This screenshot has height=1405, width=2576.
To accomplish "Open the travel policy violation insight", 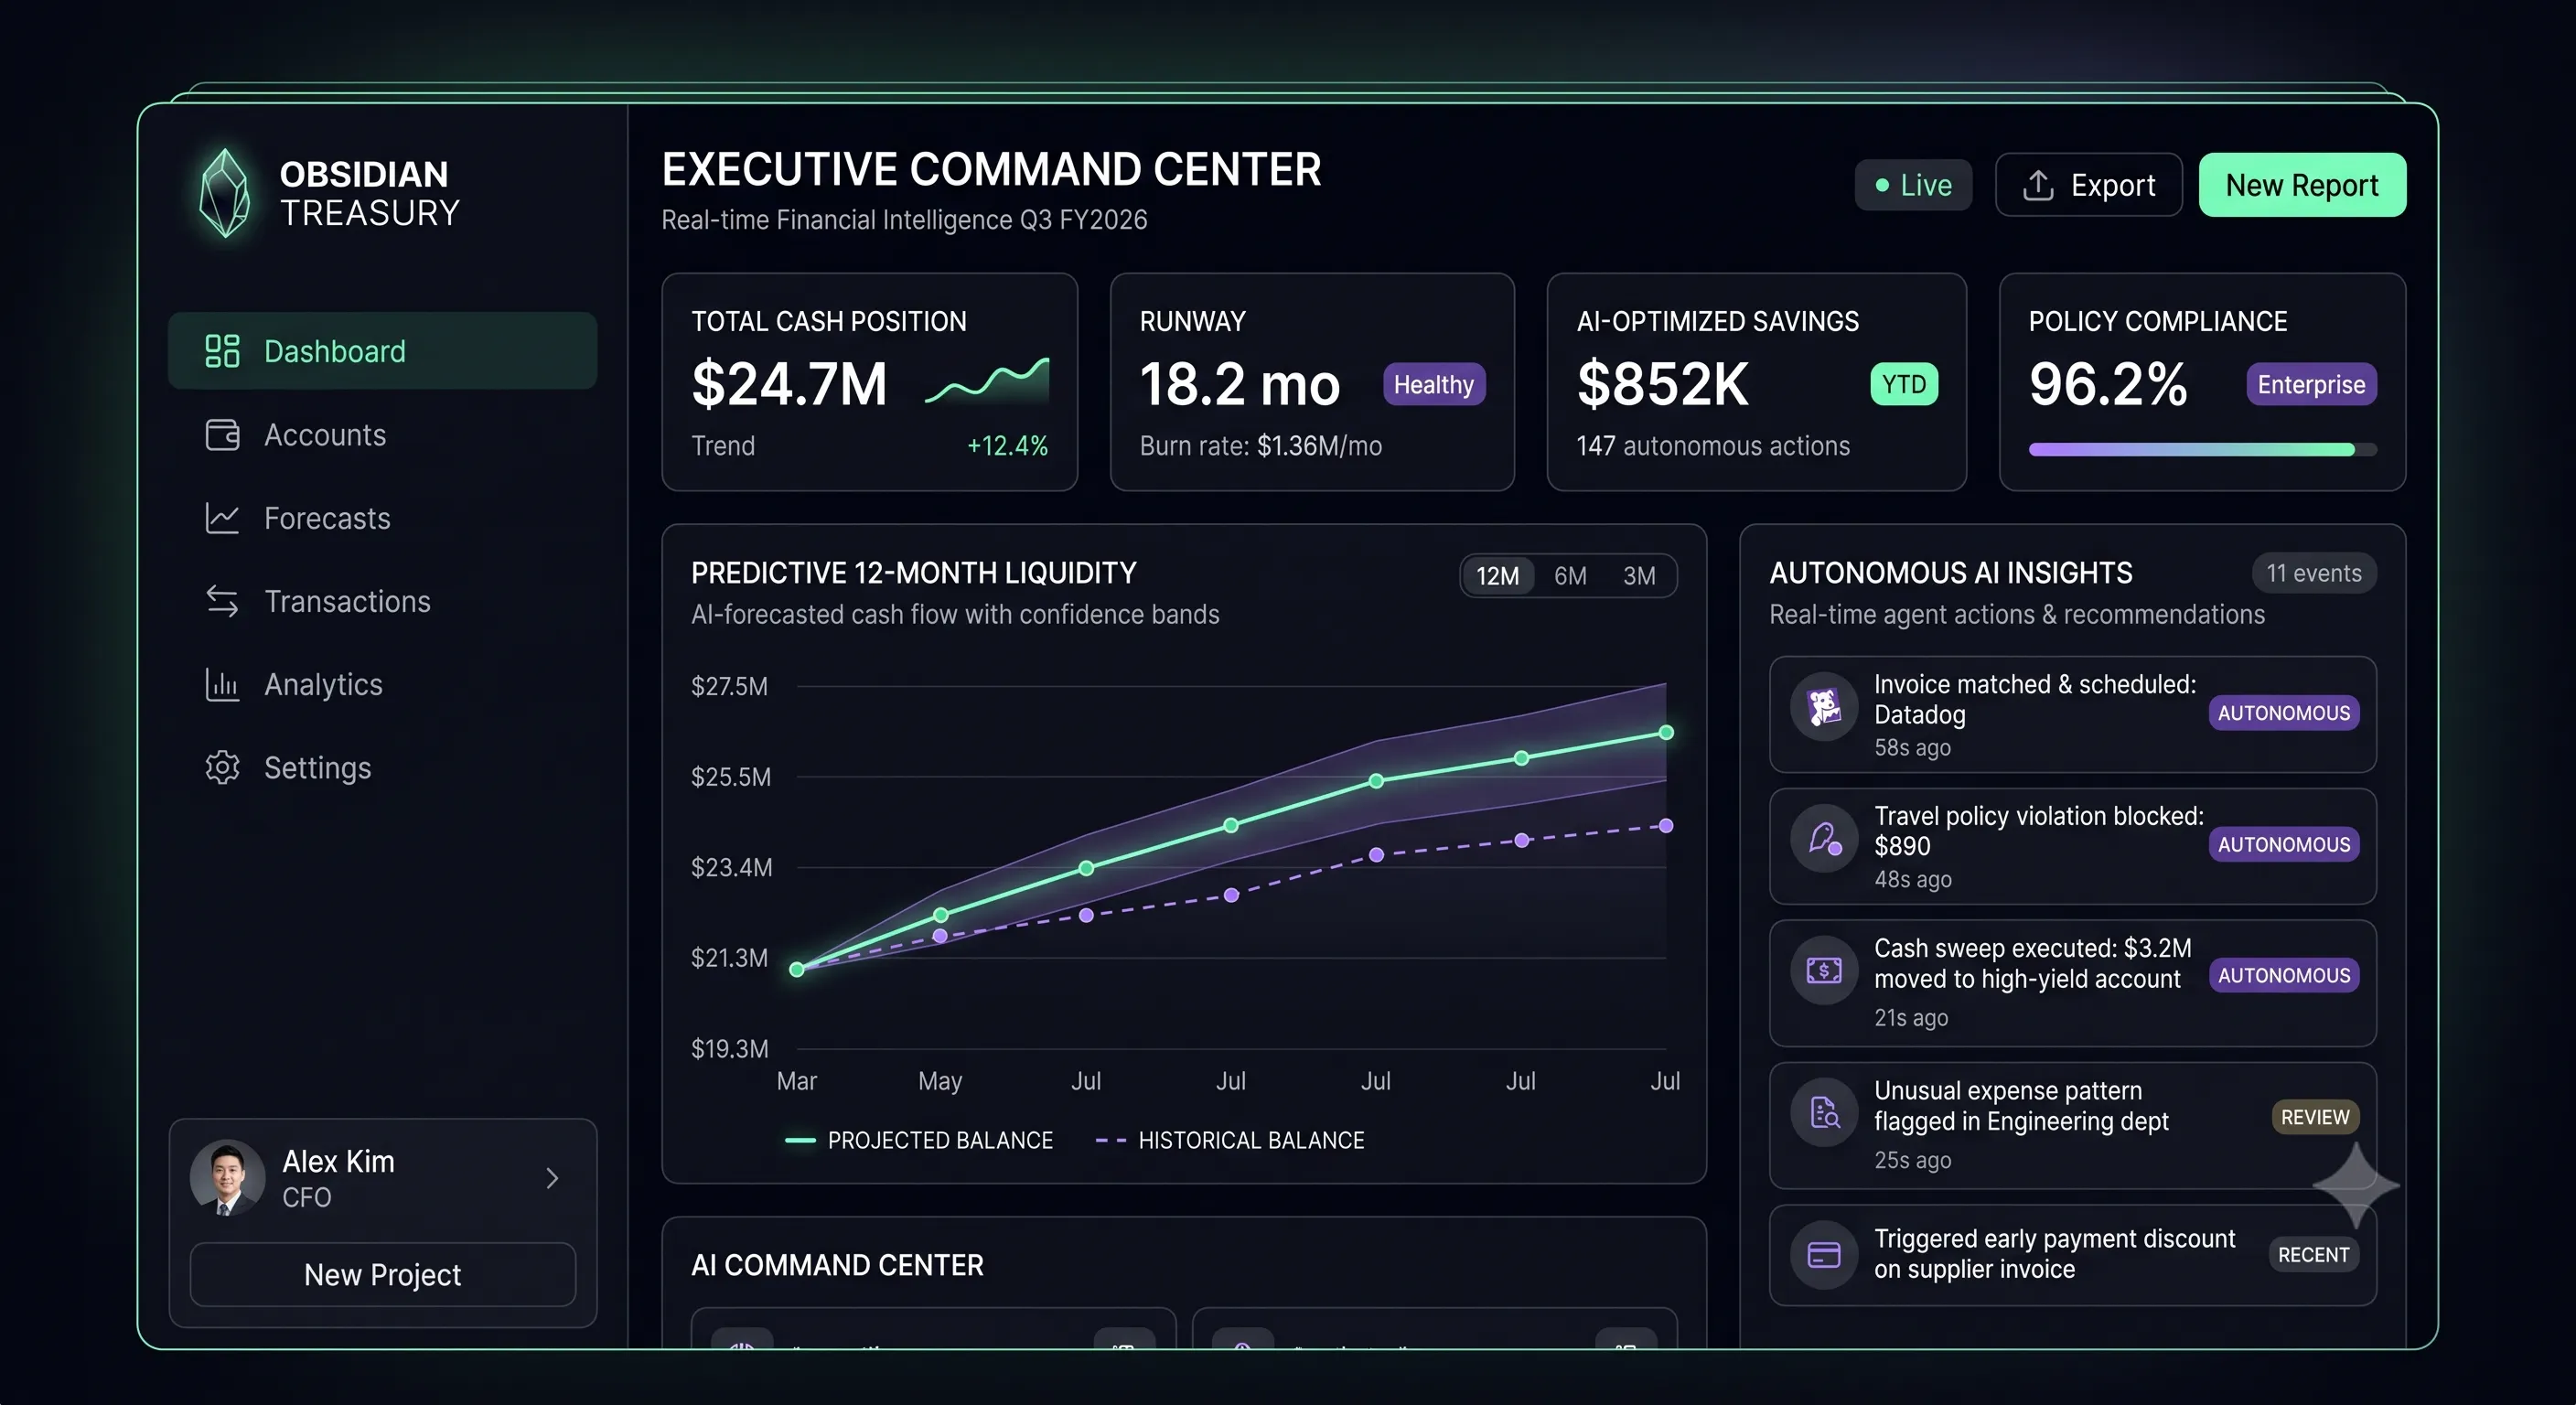I will click(2072, 846).
